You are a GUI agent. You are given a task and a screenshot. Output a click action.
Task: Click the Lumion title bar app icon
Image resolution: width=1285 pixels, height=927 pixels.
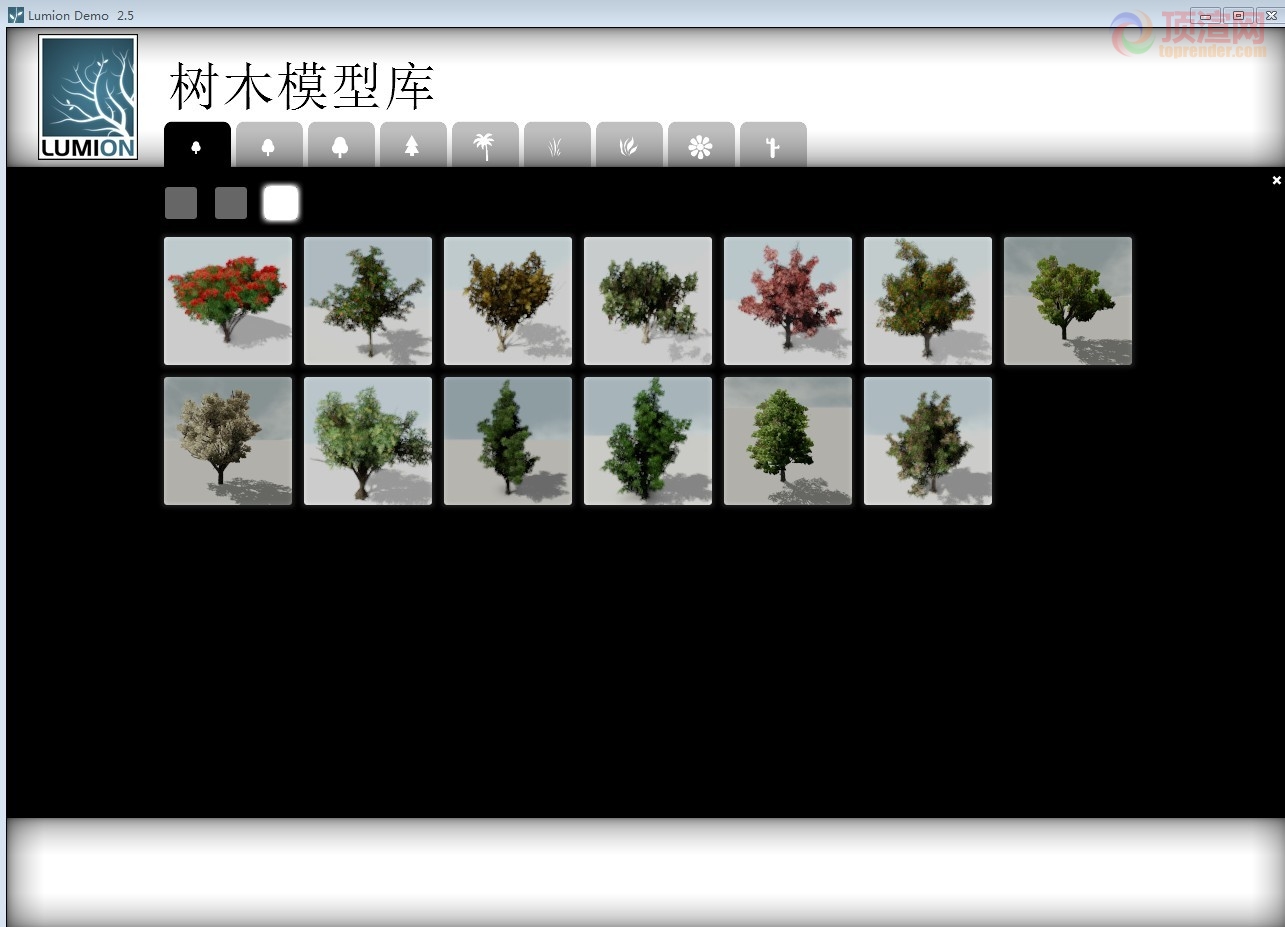coord(15,15)
